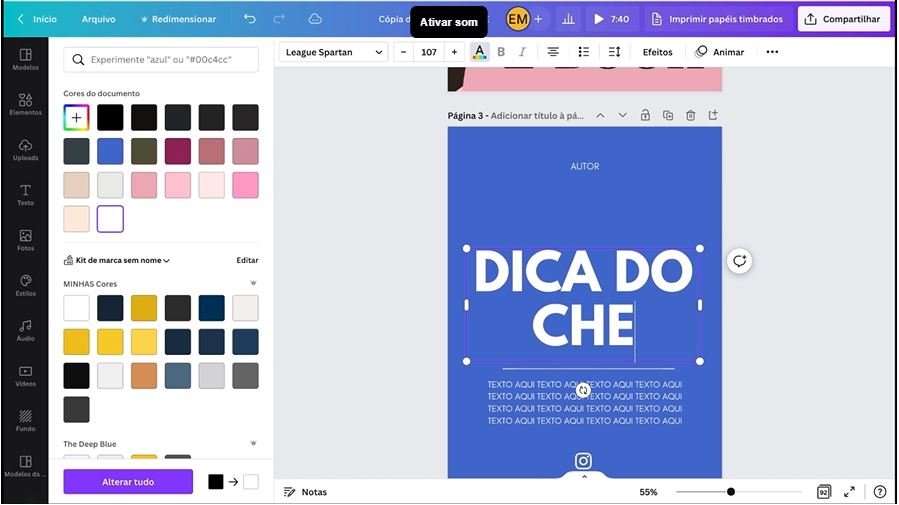Screen dimensions: 899x505
Task: Play the presentation 7:40 button
Action: (611, 19)
